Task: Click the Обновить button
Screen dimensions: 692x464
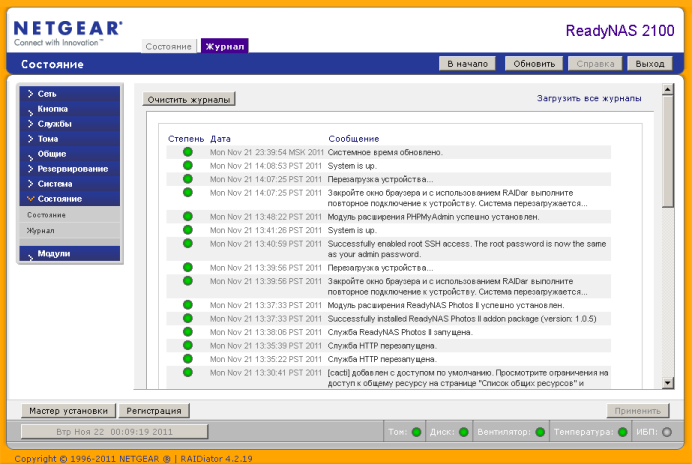Action: pyautogui.click(x=534, y=64)
